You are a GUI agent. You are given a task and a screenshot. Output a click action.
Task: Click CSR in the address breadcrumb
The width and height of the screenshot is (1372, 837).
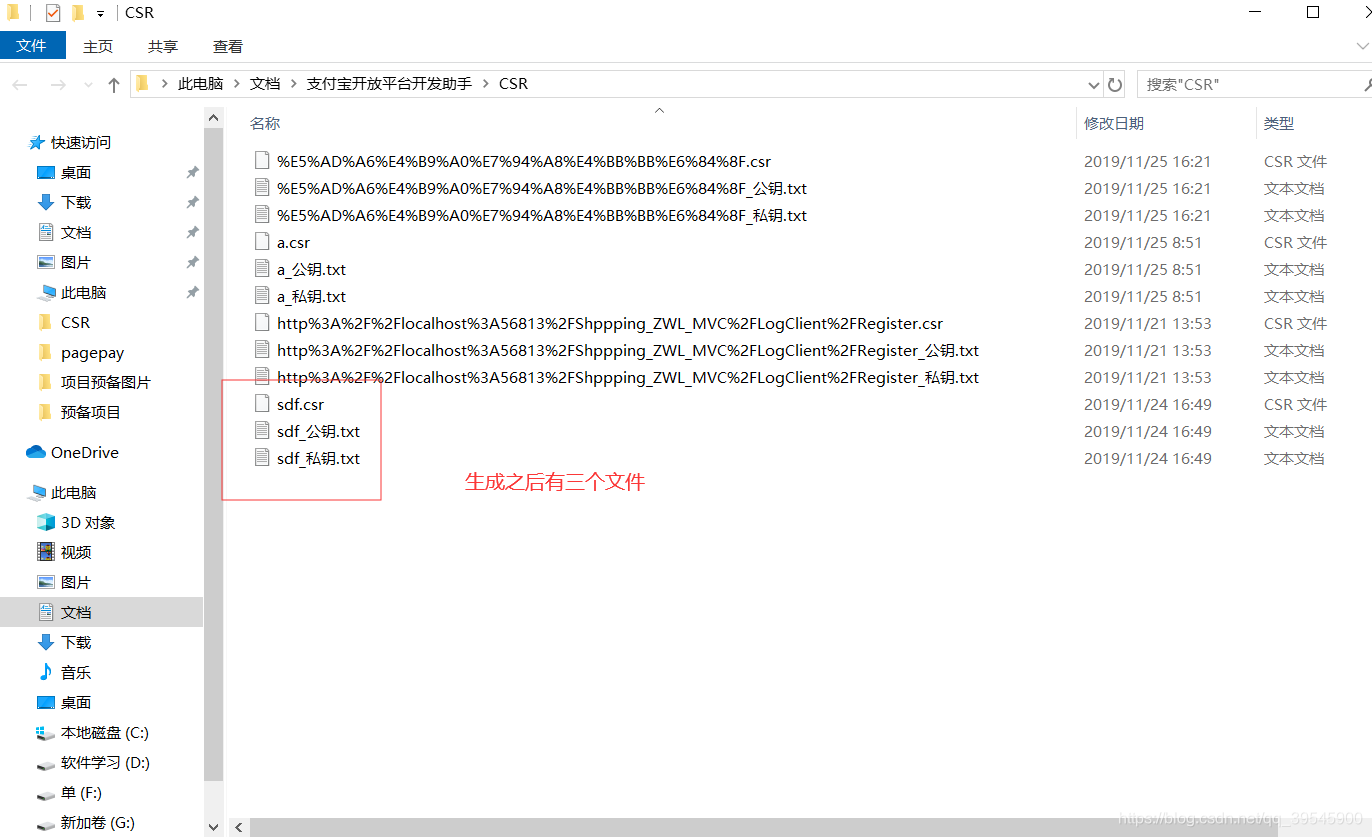(x=513, y=84)
